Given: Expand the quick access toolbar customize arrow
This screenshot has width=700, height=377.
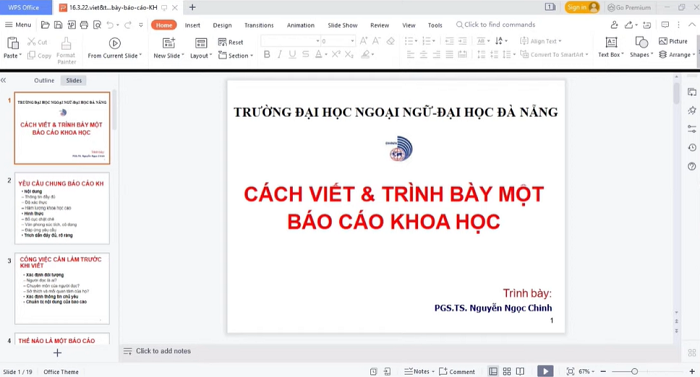Looking at the screenshot, I should 141,25.
